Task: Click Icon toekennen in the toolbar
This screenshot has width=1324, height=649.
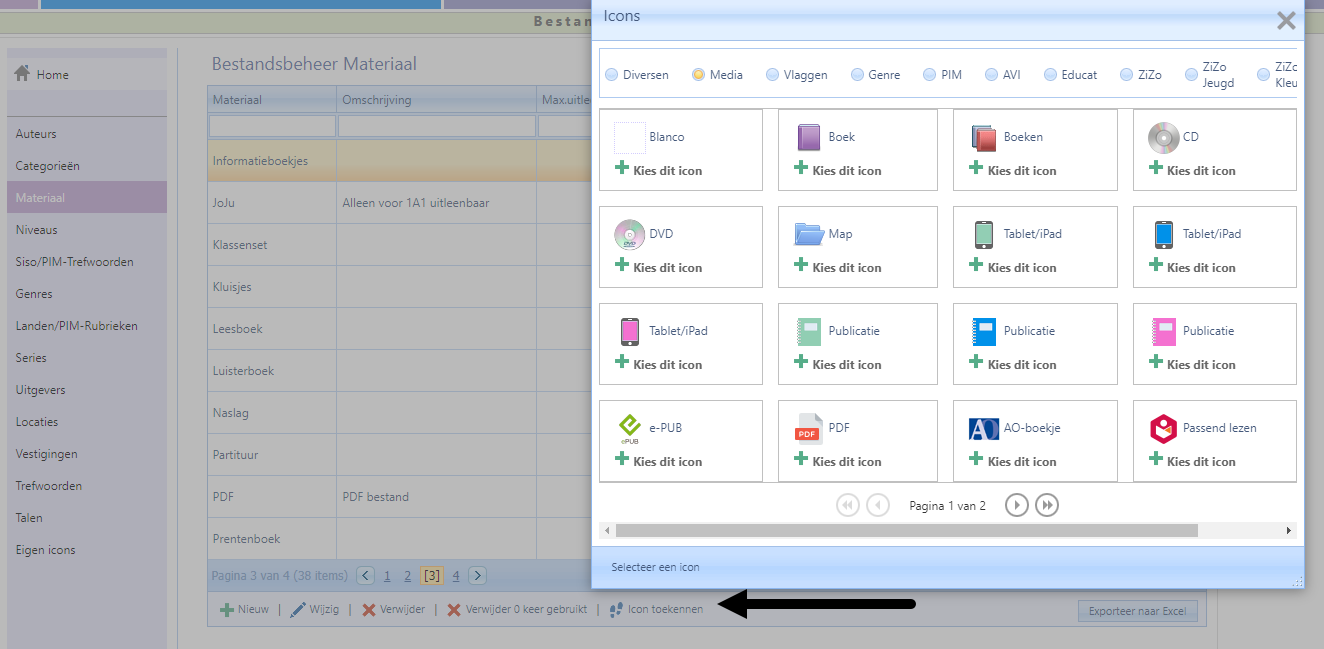Action: [664, 609]
